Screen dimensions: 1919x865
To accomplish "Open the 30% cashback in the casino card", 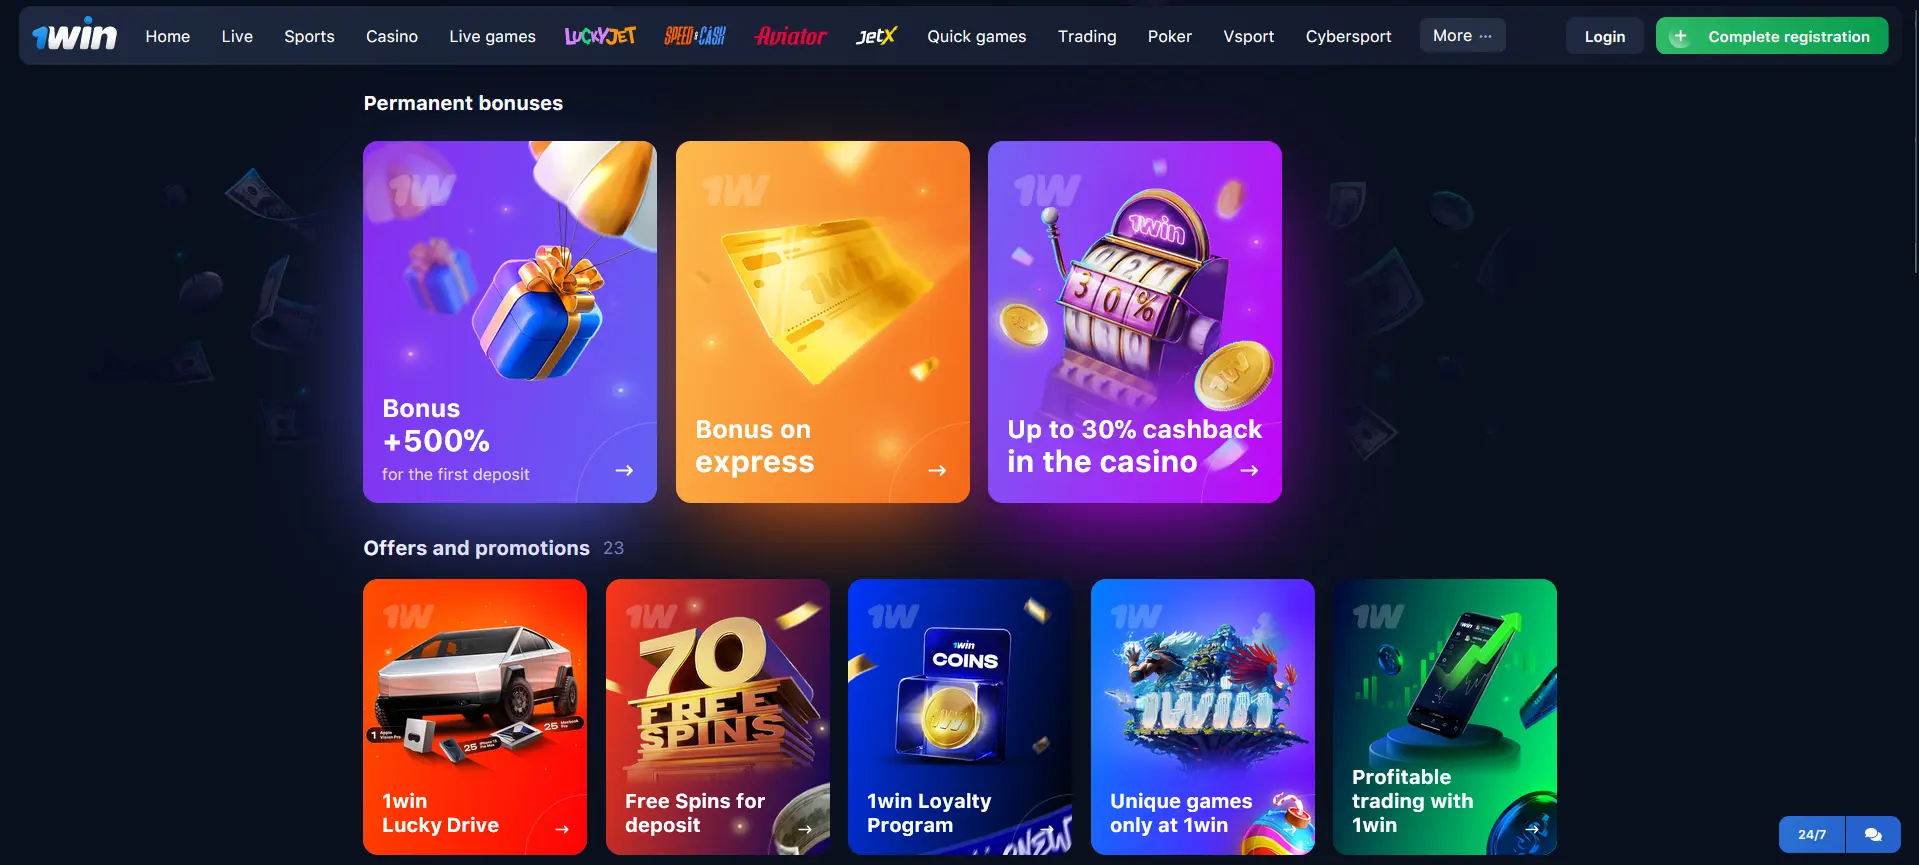I will pyautogui.click(x=1135, y=322).
